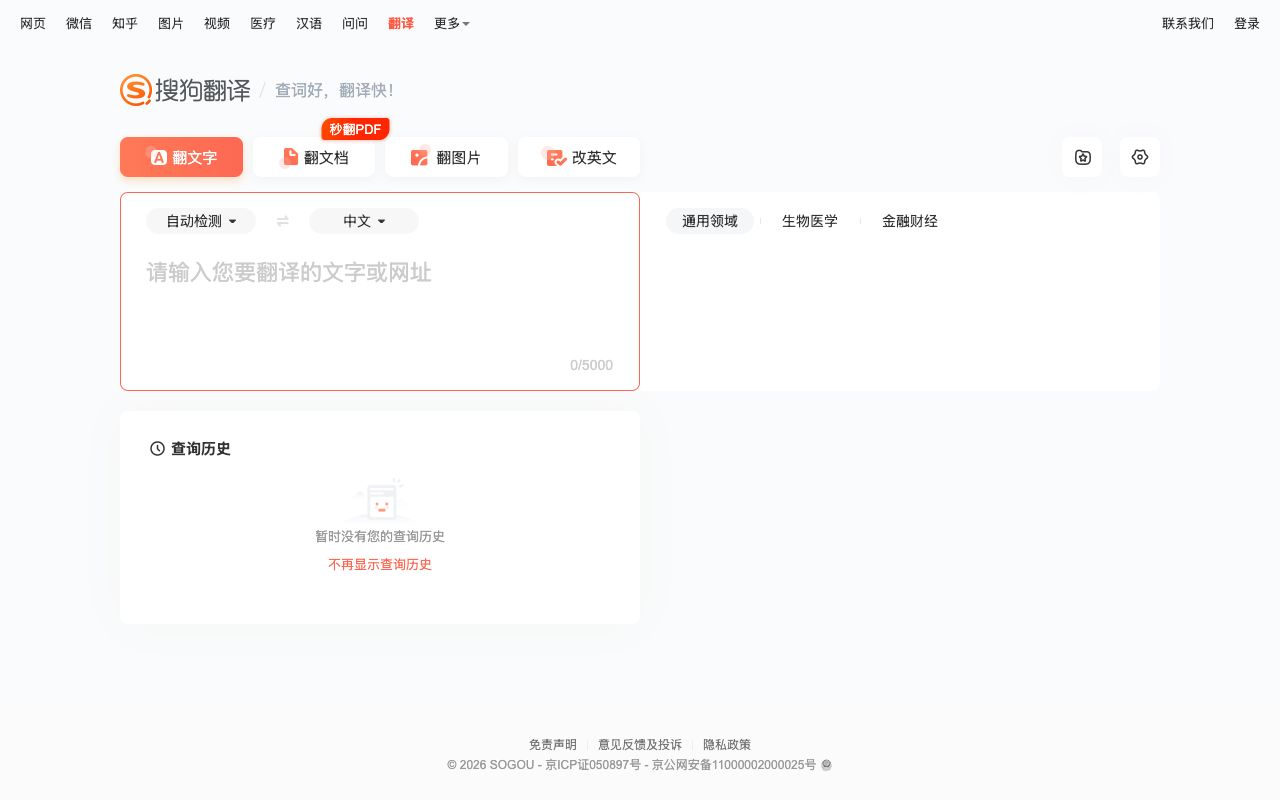Switch translation domain to 金融财经
This screenshot has height=800, width=1280.
click(910, 221)
